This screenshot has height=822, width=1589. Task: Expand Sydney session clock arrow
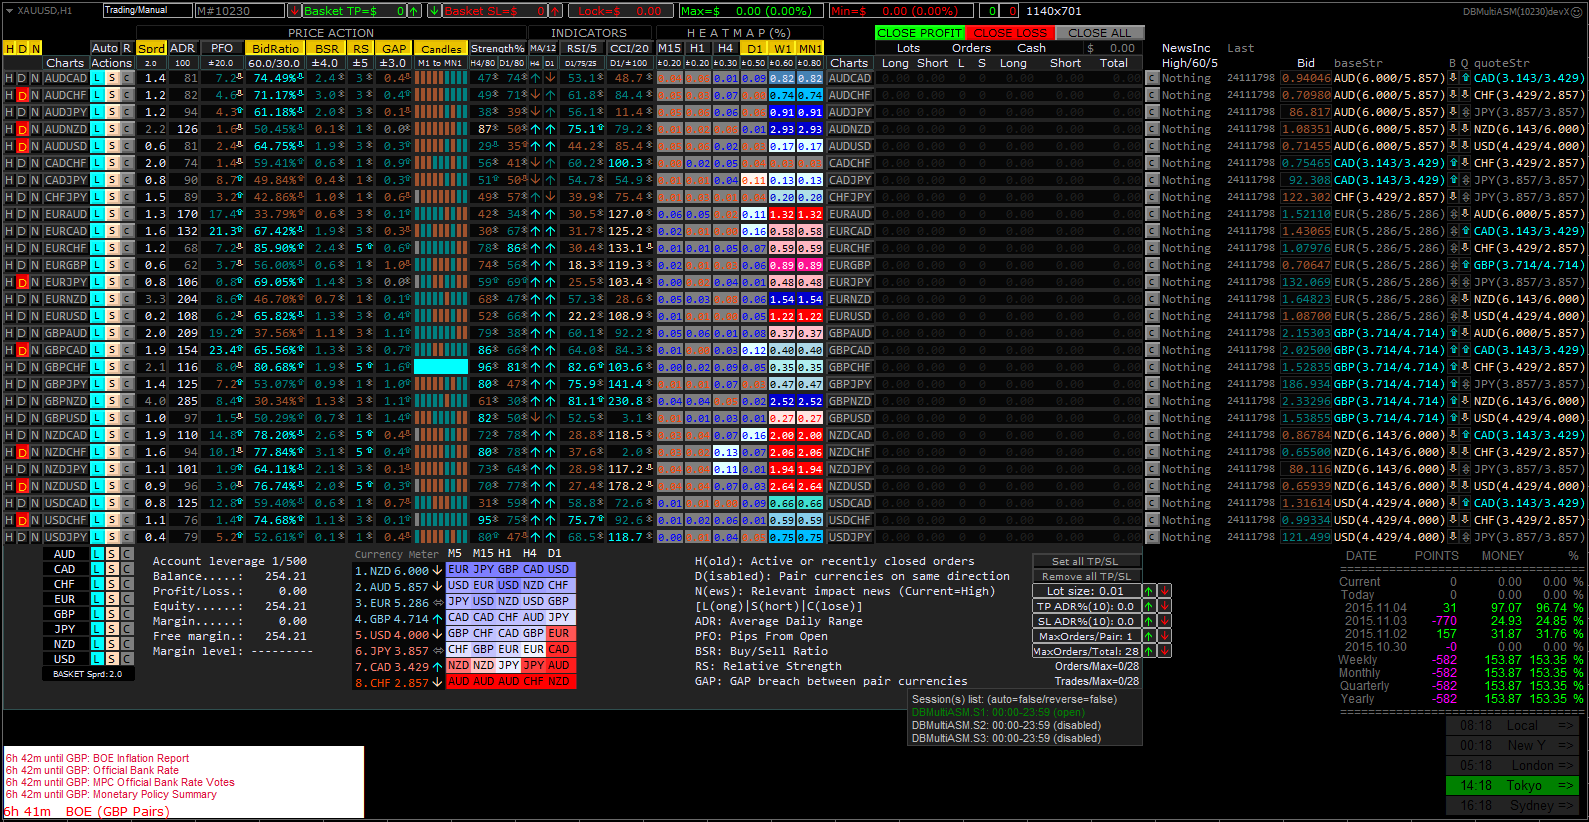[1565, 806]
